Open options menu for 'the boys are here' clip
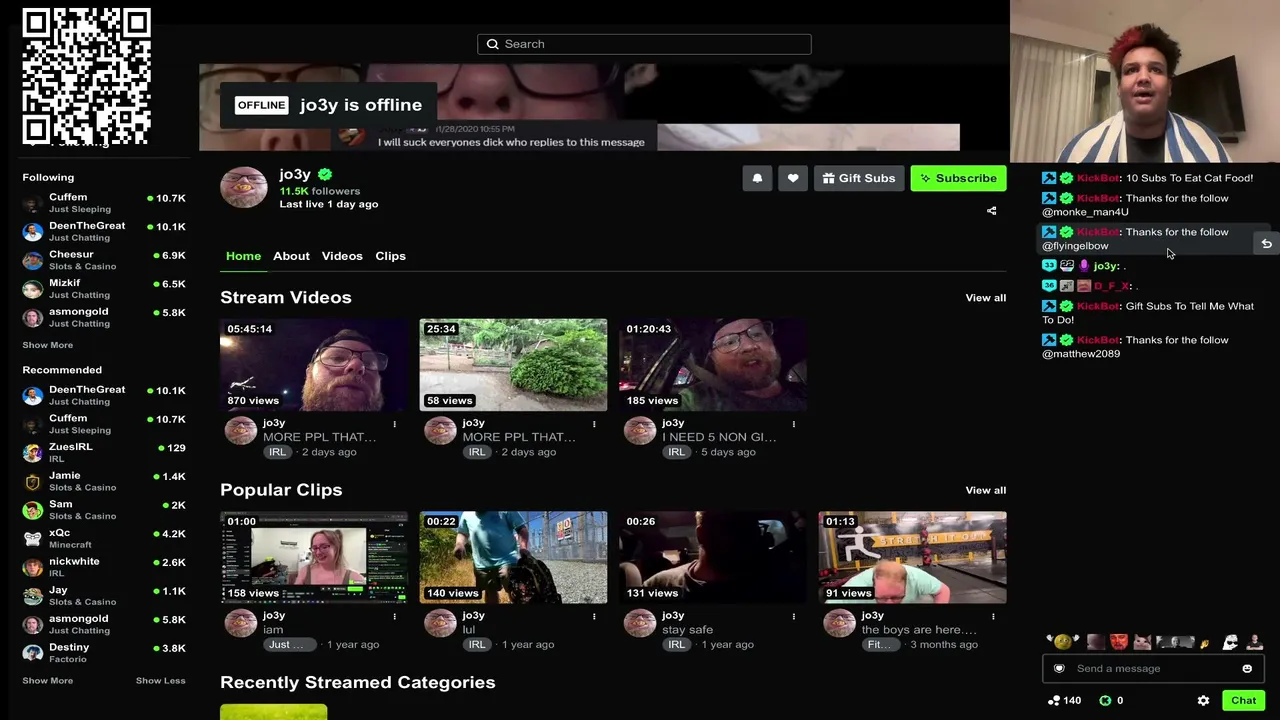This screenshot has height=720, width=1280. point(993,616)
